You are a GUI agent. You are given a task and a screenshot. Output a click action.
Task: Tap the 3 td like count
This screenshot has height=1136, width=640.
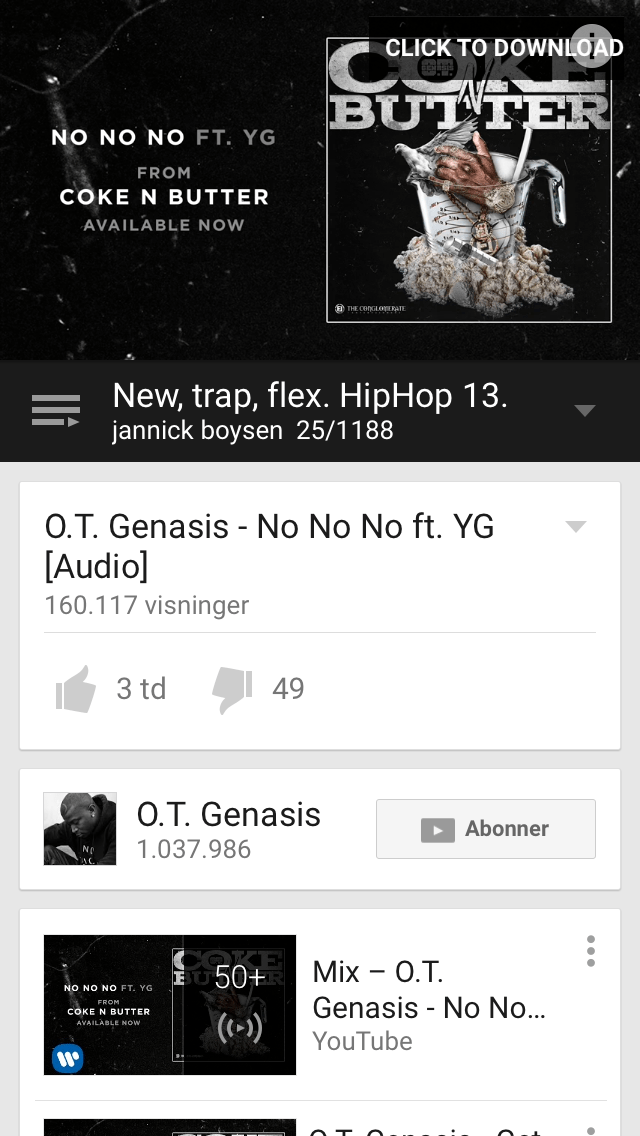tap(141, 689)
